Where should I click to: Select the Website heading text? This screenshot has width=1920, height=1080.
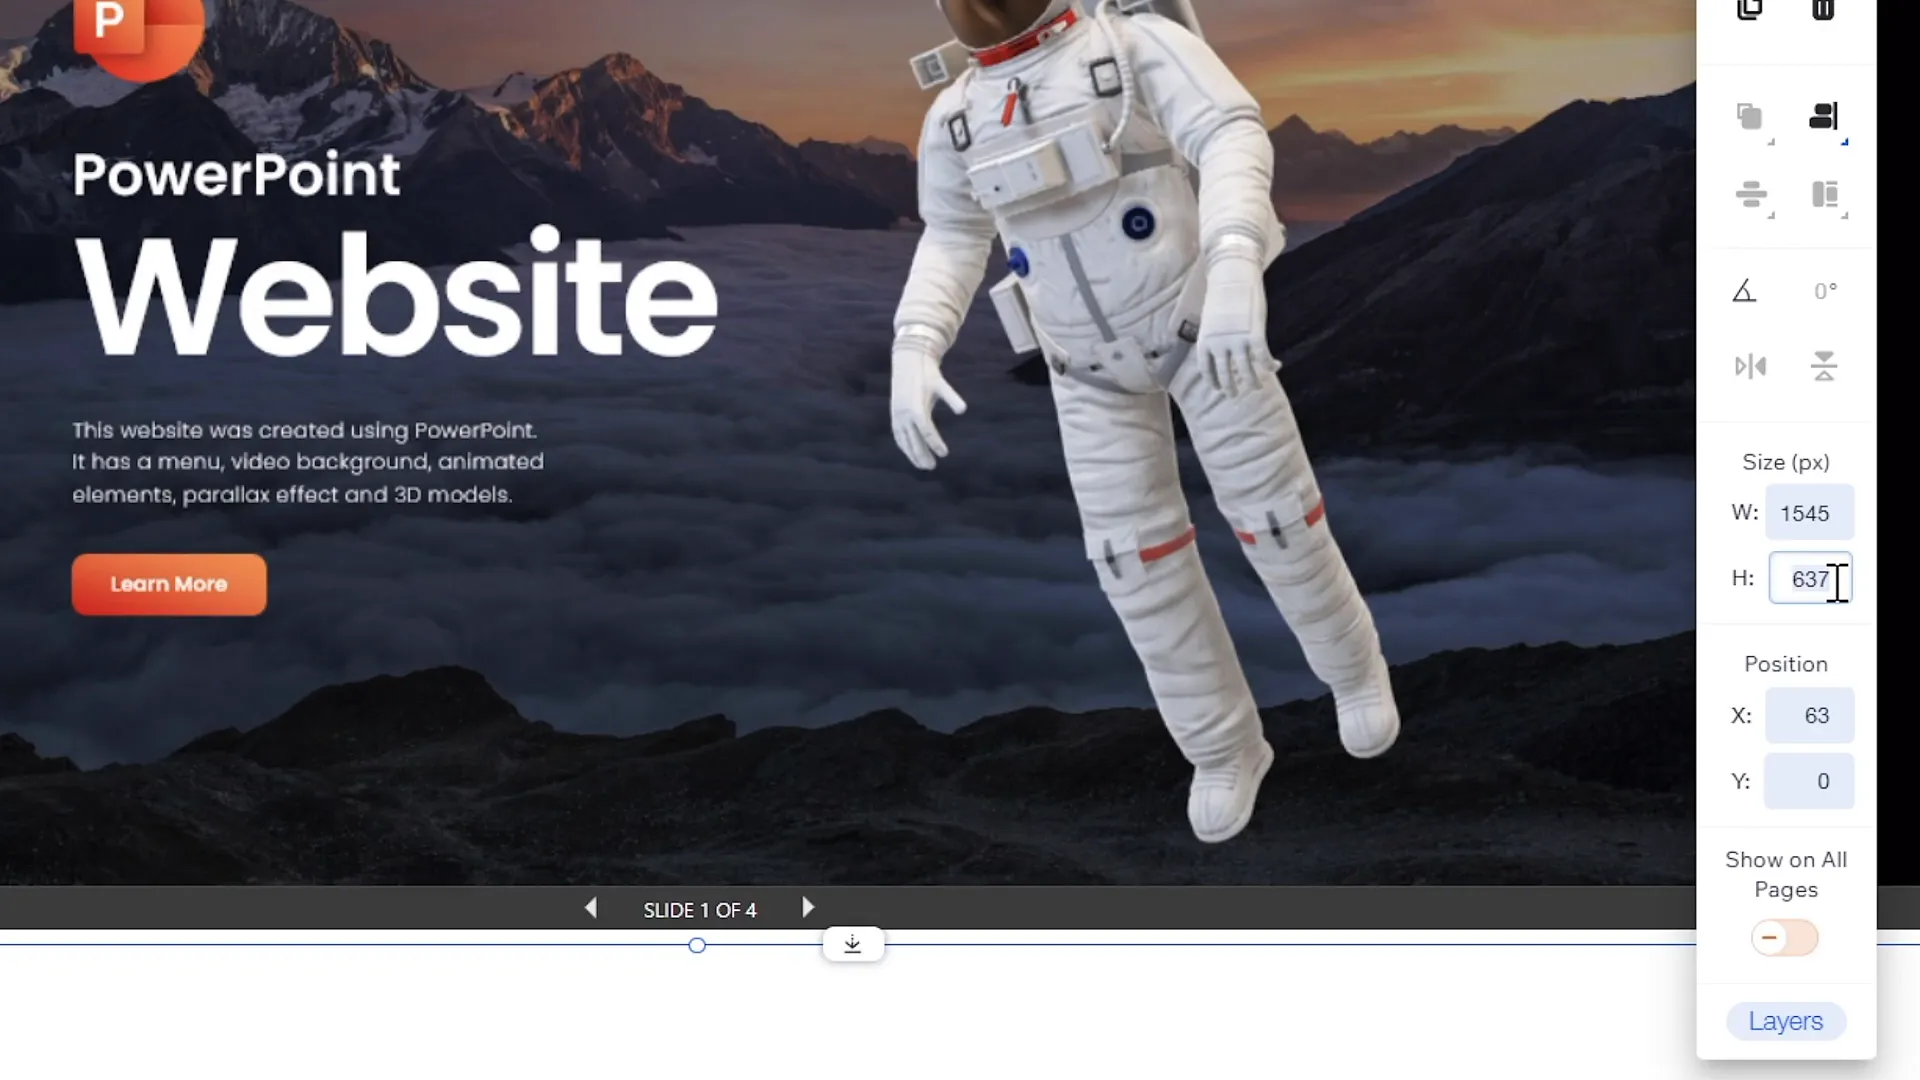[x=397, y=294]
